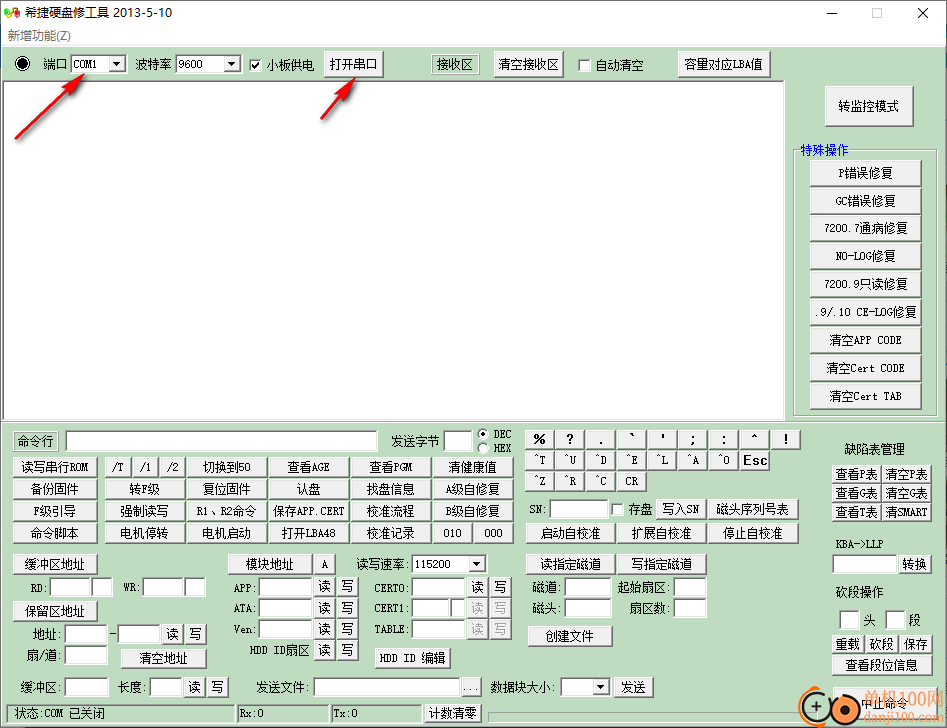Click the 清空Cert TAB button

pyautogui.click(x=865, y=396)
